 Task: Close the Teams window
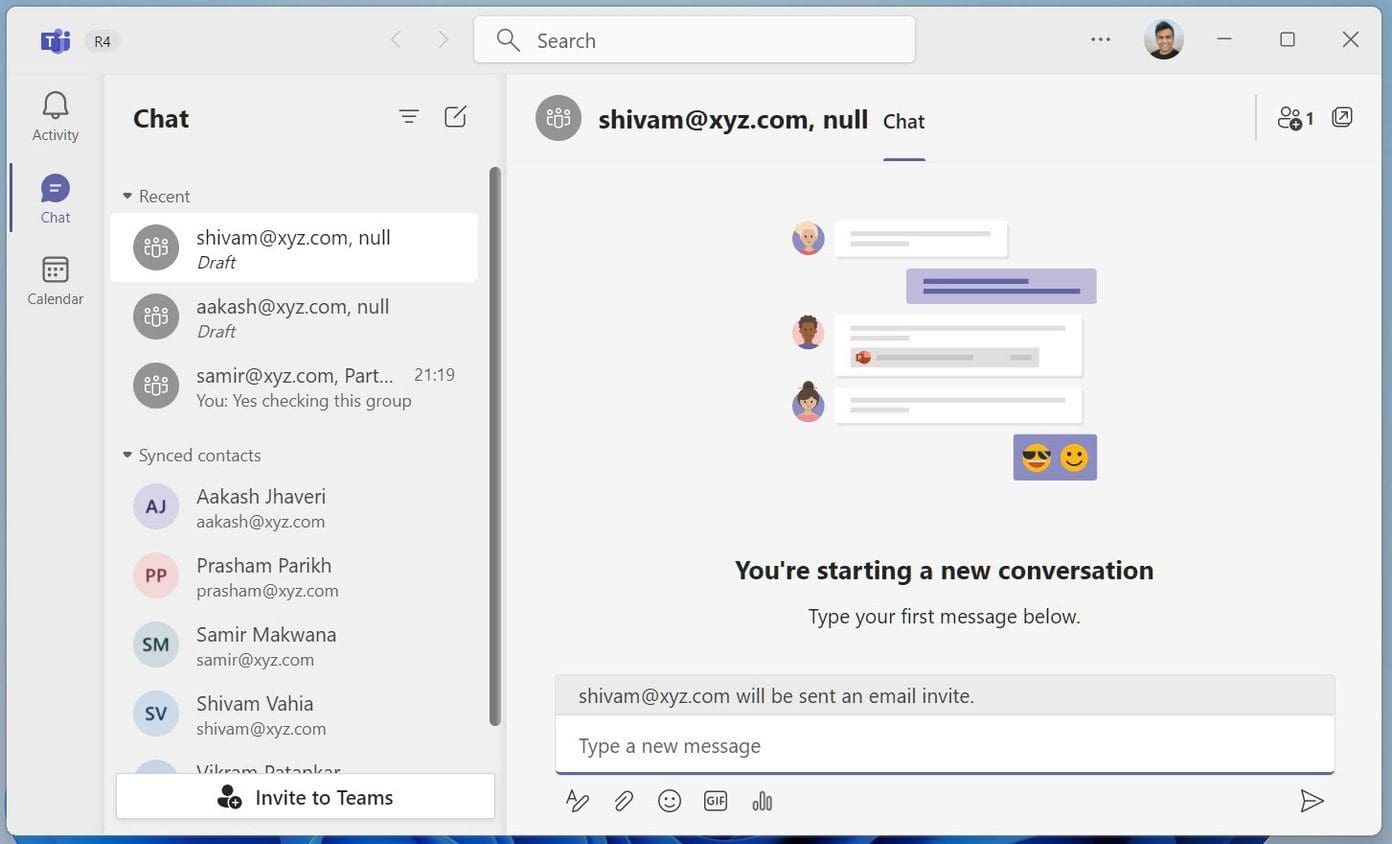click(x=1350, y=40)
